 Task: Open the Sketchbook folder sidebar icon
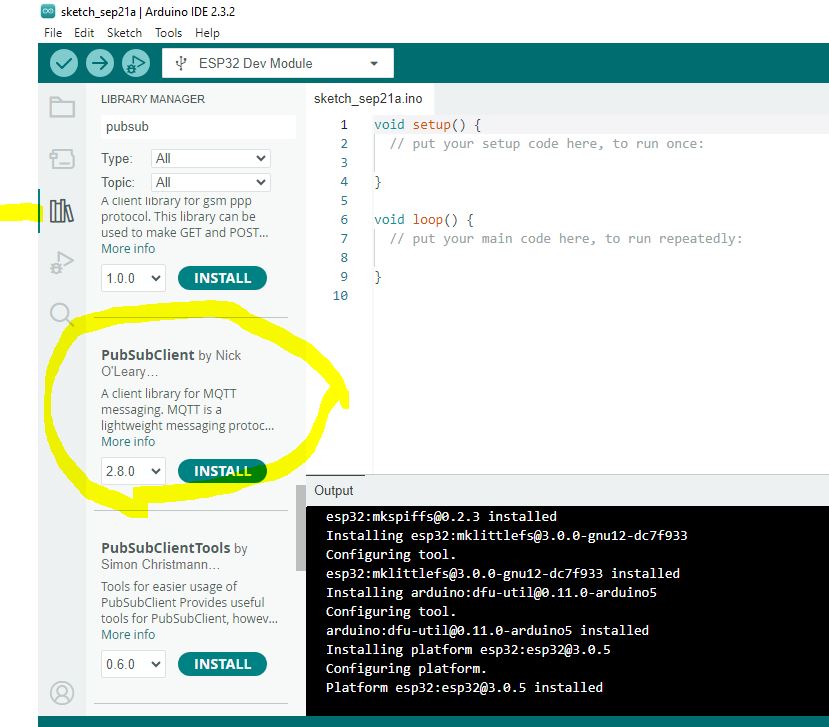click(x=62, y=107)
